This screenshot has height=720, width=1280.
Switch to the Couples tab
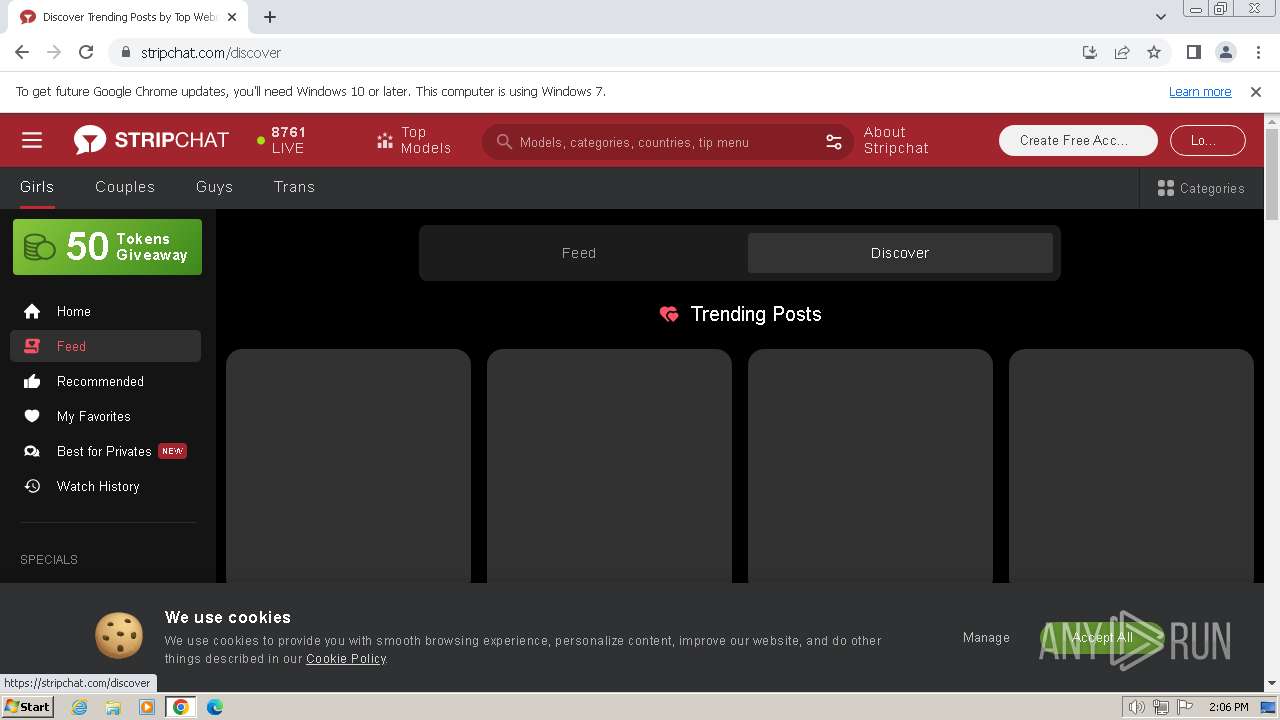[125, 187]
